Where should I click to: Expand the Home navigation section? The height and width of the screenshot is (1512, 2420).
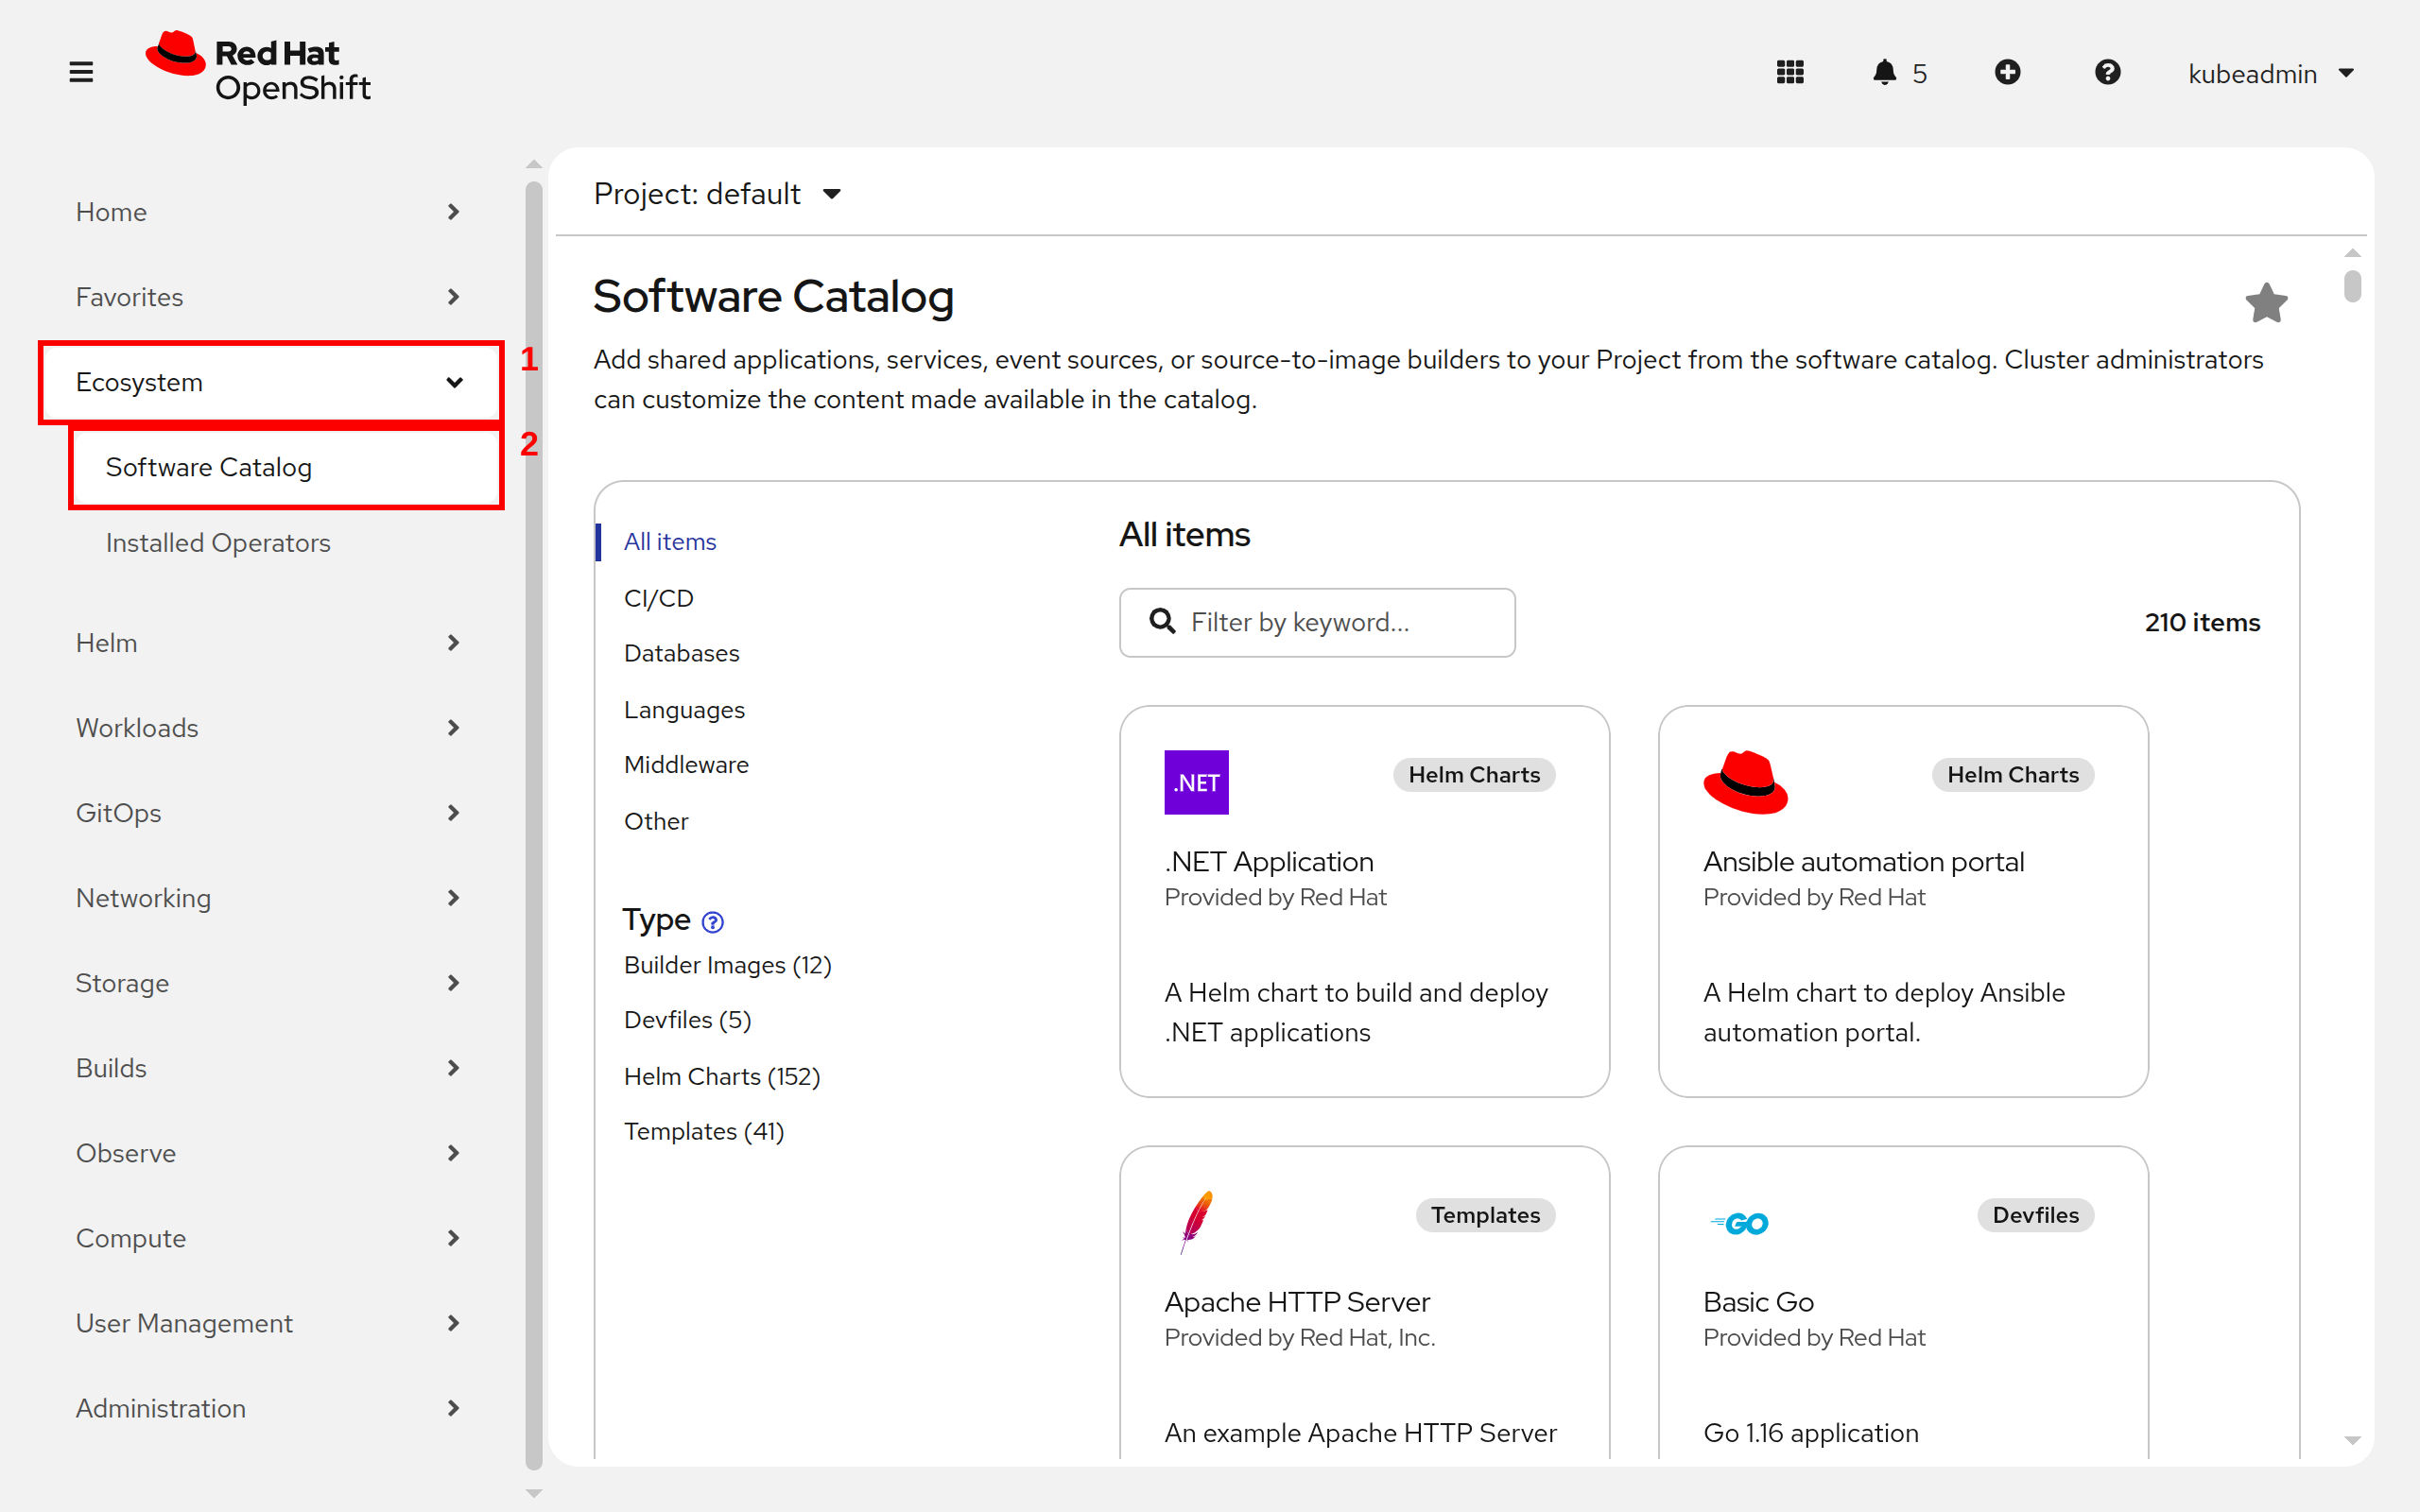tap(270, 212)
